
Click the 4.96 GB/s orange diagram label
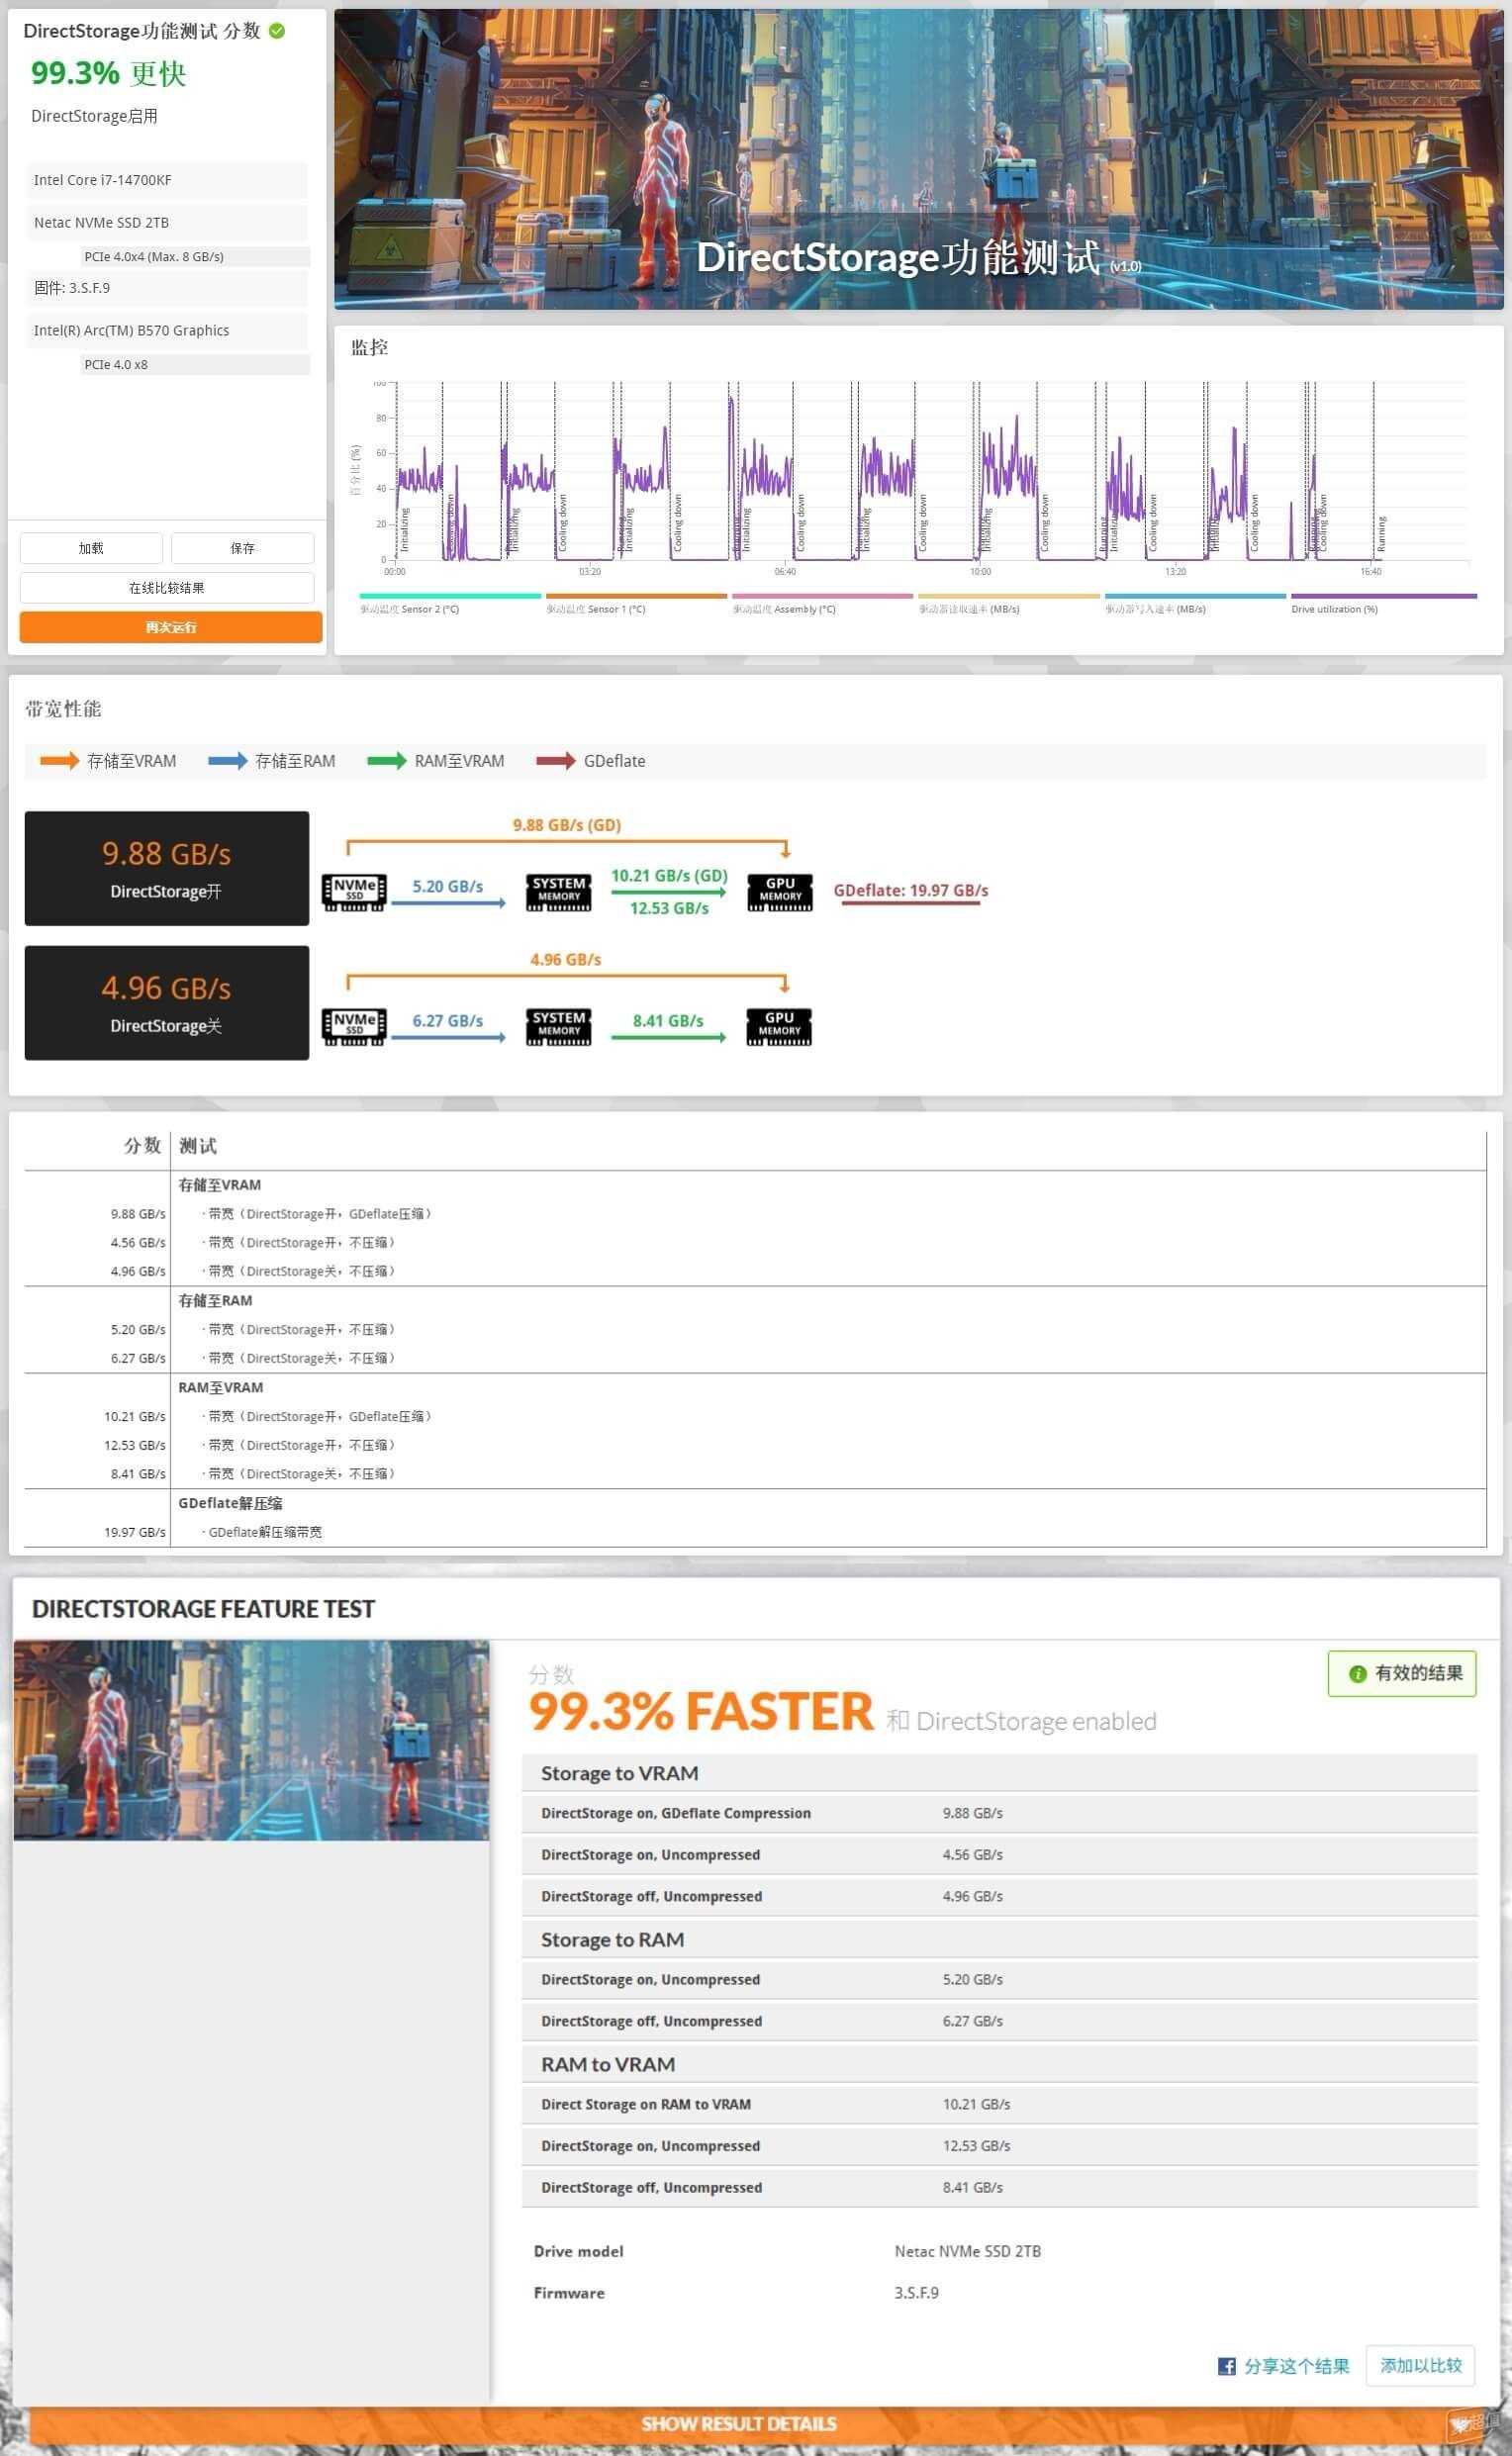[566, 959]
